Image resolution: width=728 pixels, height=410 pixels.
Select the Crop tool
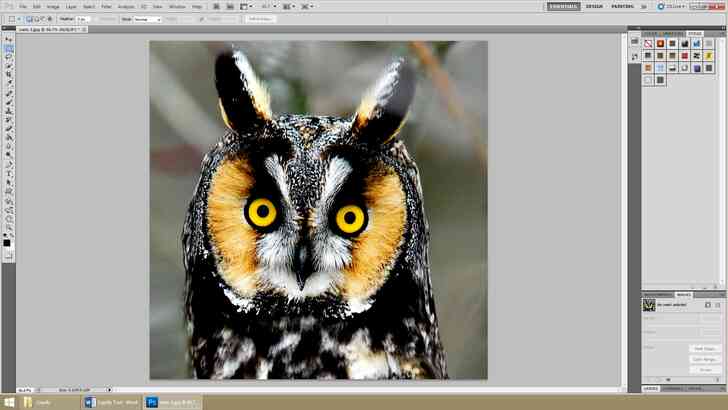coord(8,74)
